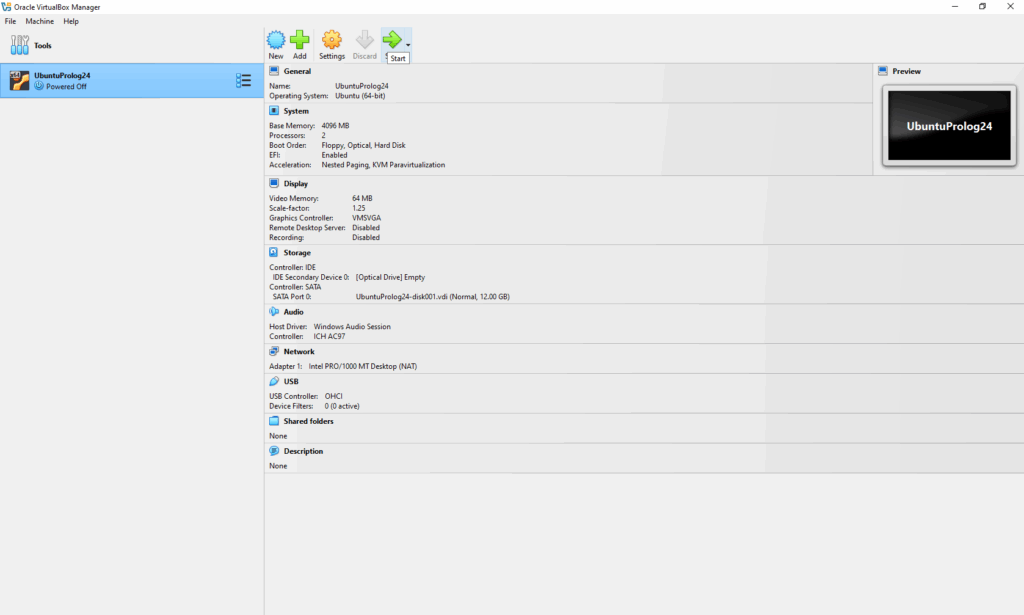Click the Powered Off status icon
The height and width of the screenshot is (615, 1024).
(x=39, y=86)
